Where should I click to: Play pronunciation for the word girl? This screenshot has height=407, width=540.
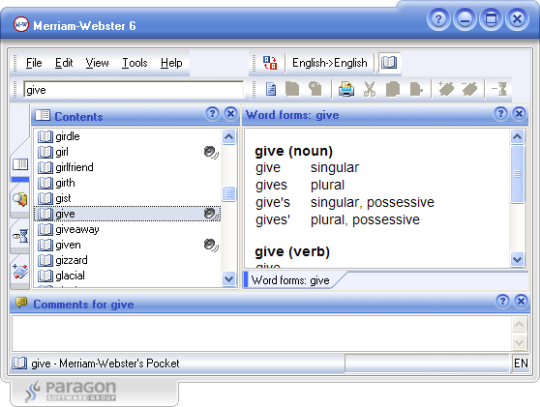coord(211,152)
